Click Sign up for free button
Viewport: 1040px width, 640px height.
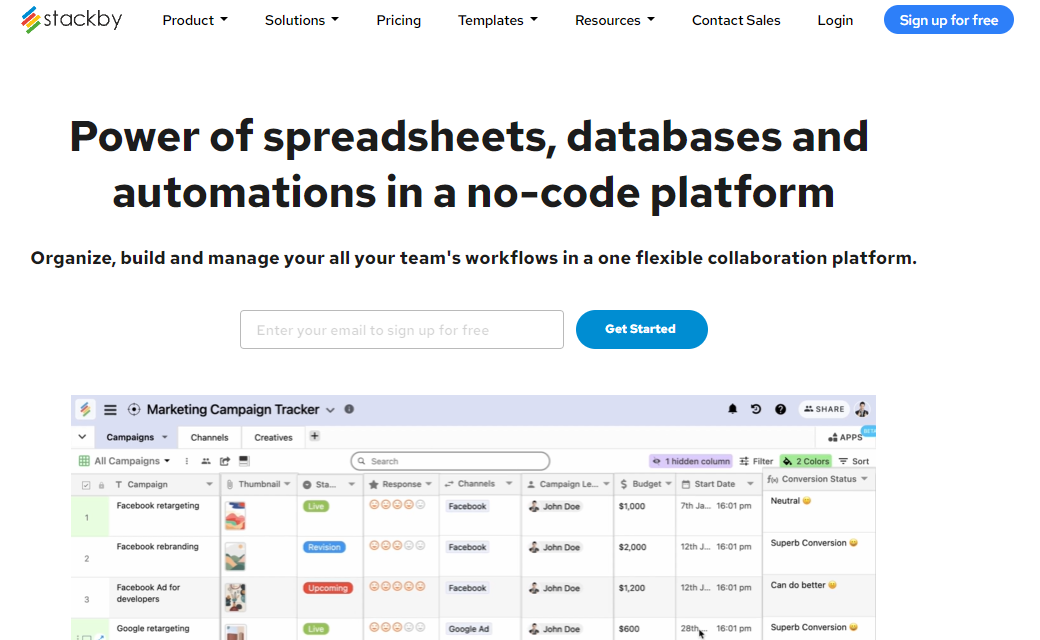(948, 20)
